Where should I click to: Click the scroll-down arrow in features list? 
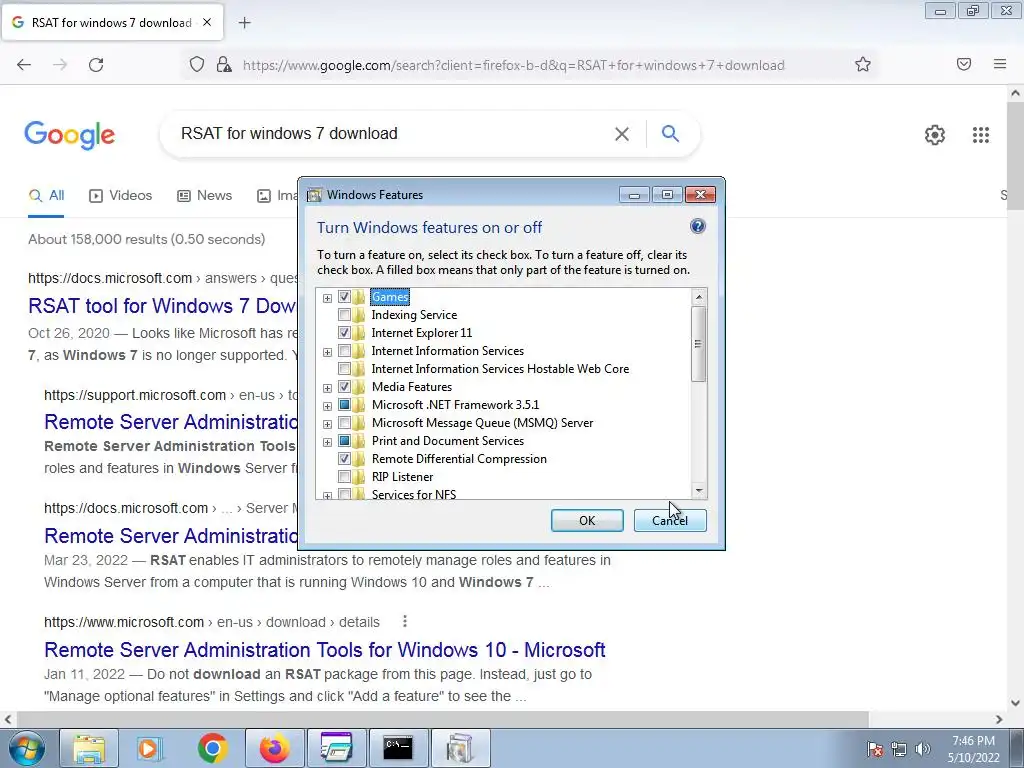click(x=699, y=490)
